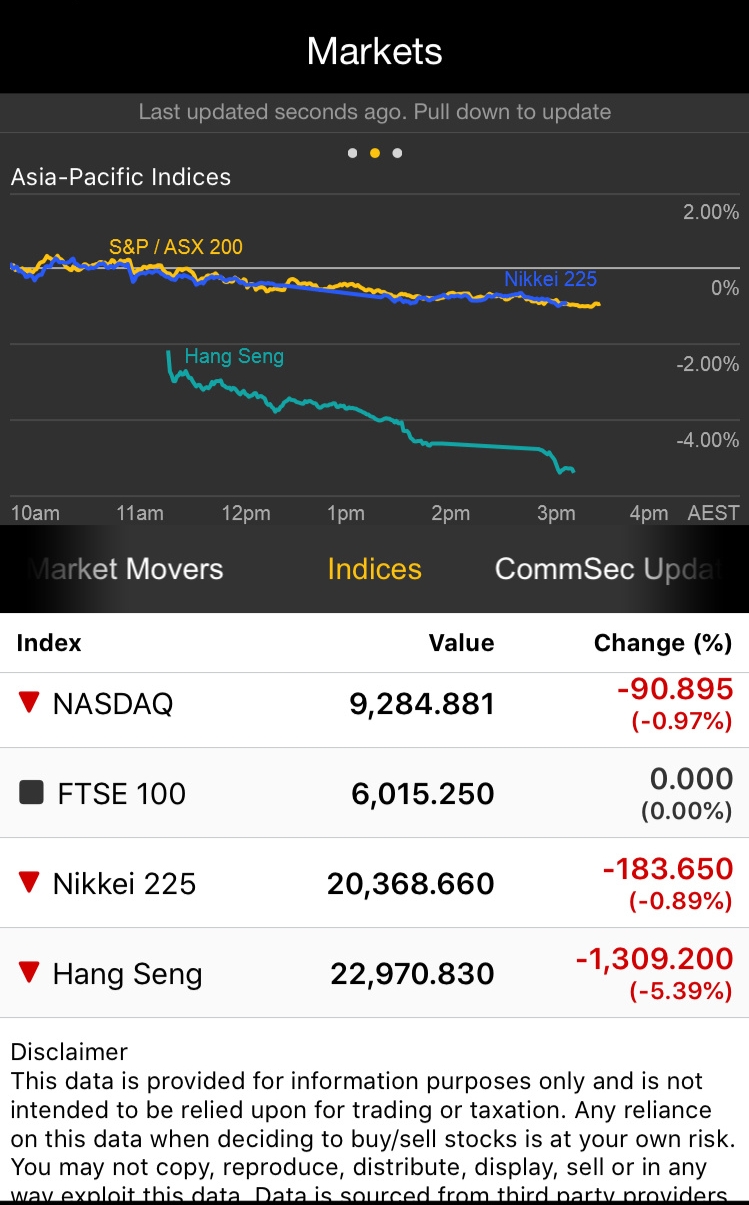Select the Indices tab
Viewport: 749px width, 1205px height.
pyautogui.click(x=374, y=569)
